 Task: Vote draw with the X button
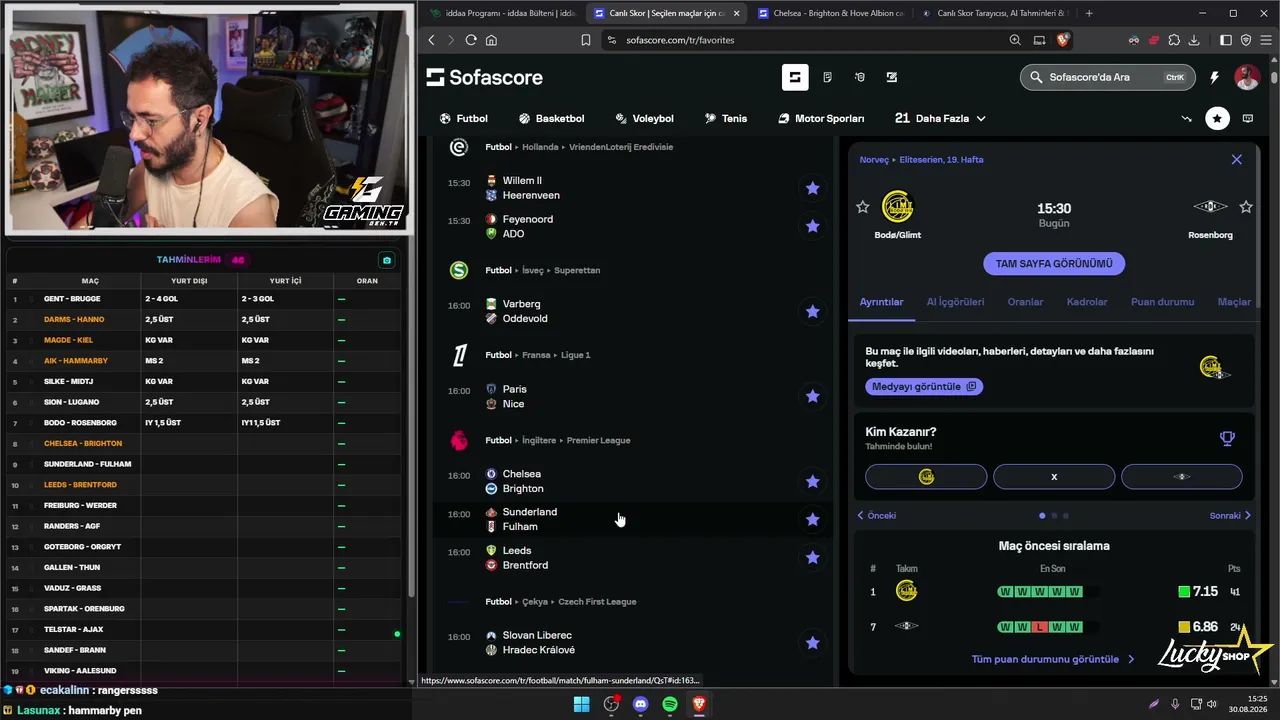coord(1054,477)
